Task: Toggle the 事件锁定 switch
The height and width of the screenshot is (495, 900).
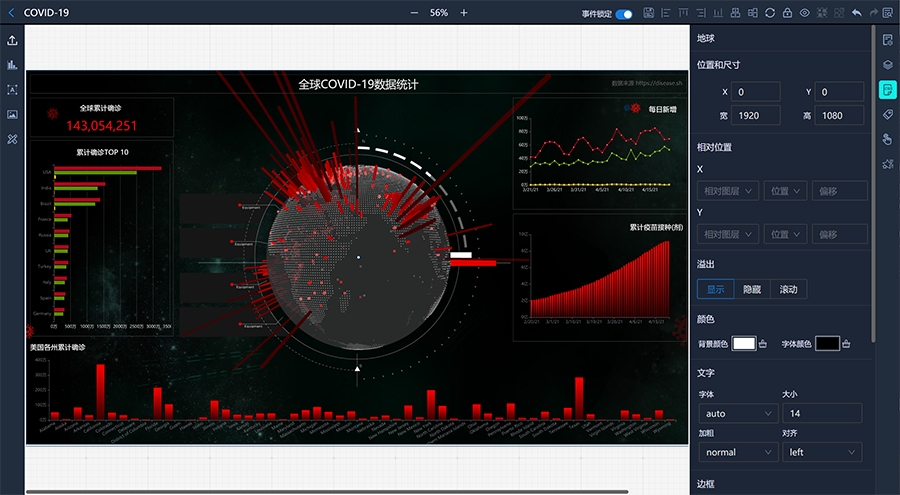Action: [624, 14]
